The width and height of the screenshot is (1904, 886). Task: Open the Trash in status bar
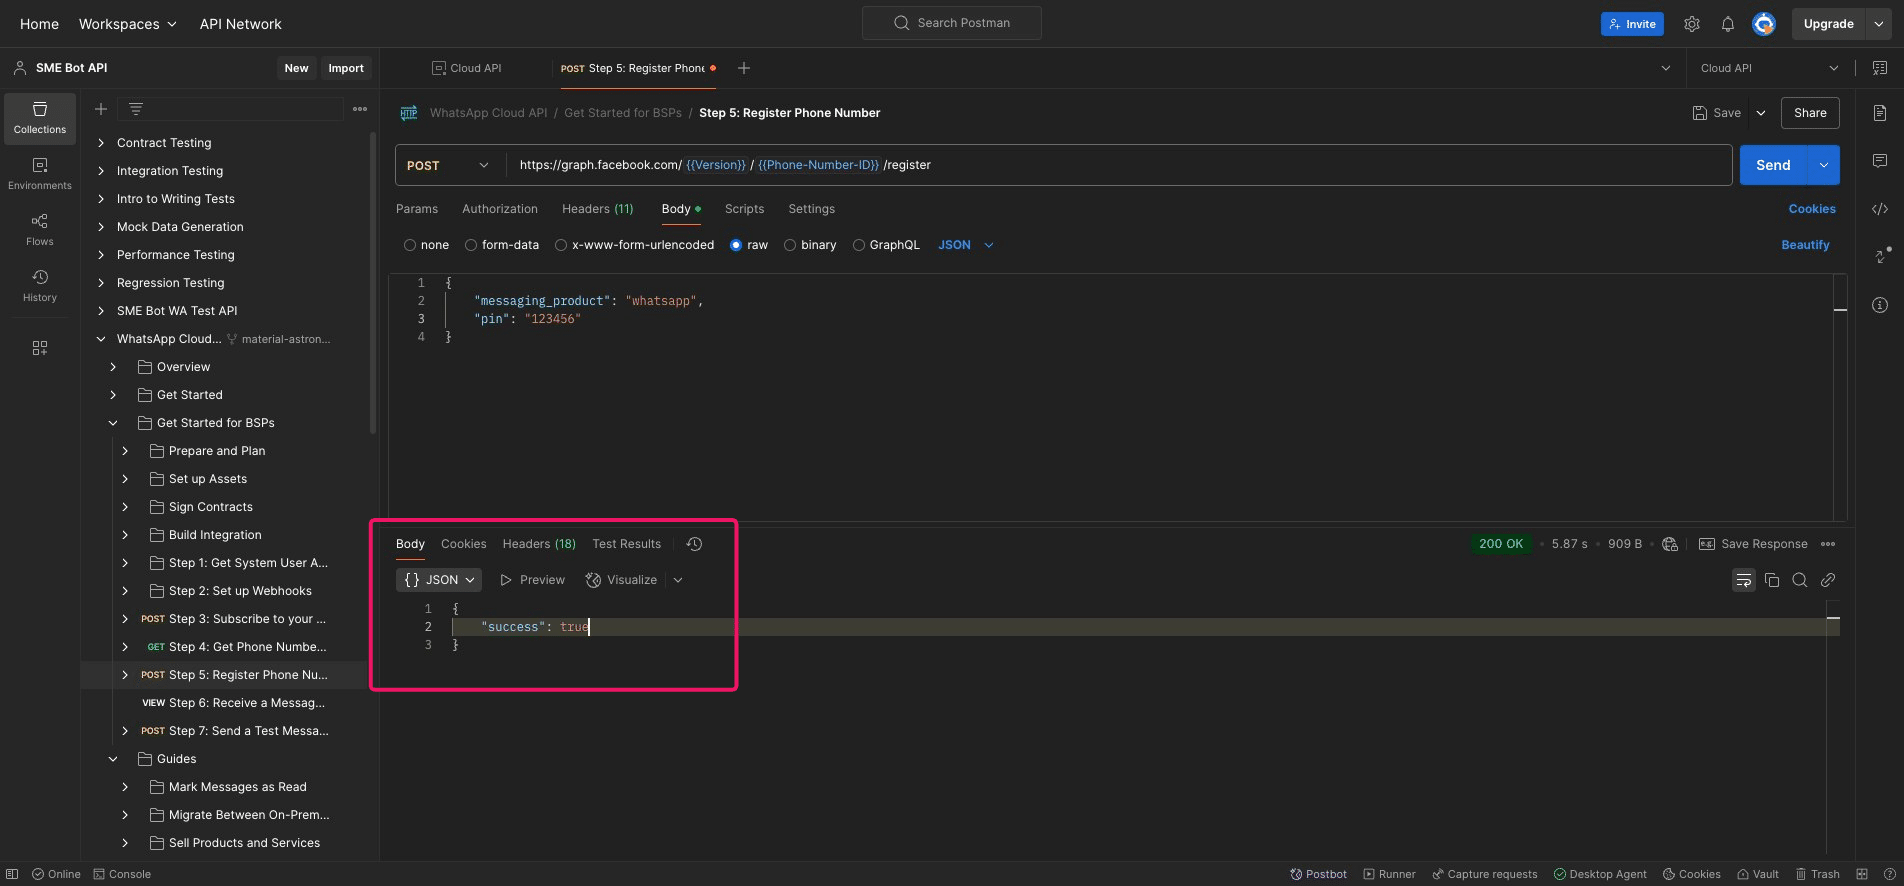[x=1817, y=874]
